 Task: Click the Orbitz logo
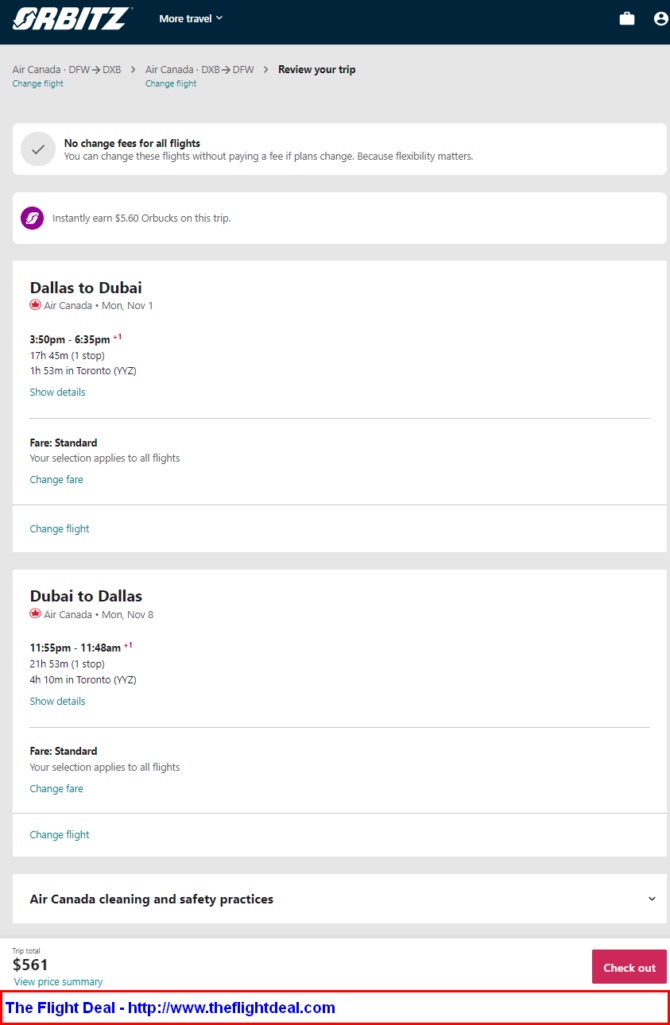tap(71, 18)
